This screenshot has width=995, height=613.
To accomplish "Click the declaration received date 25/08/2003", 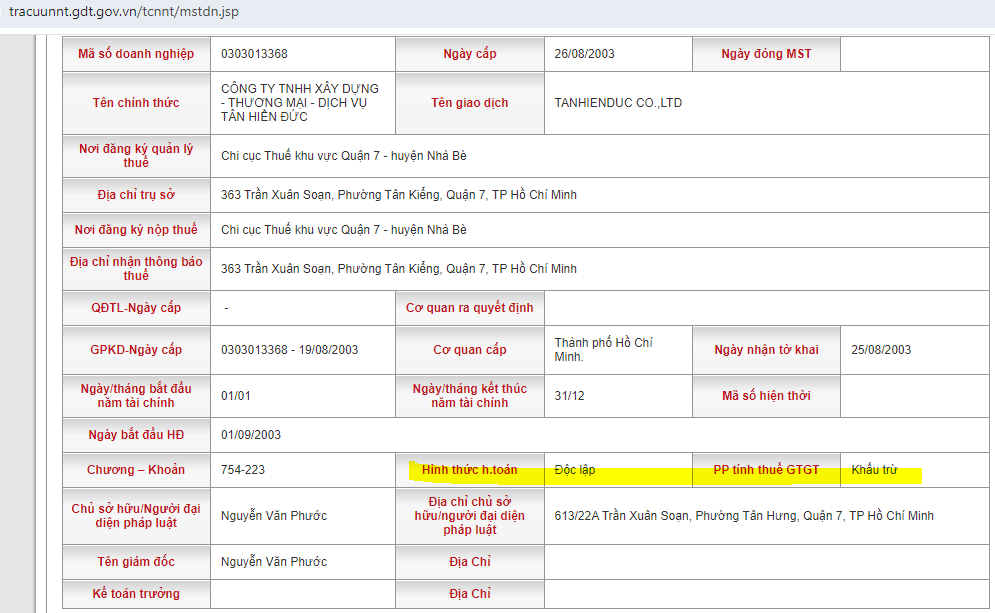I will 881,350.
